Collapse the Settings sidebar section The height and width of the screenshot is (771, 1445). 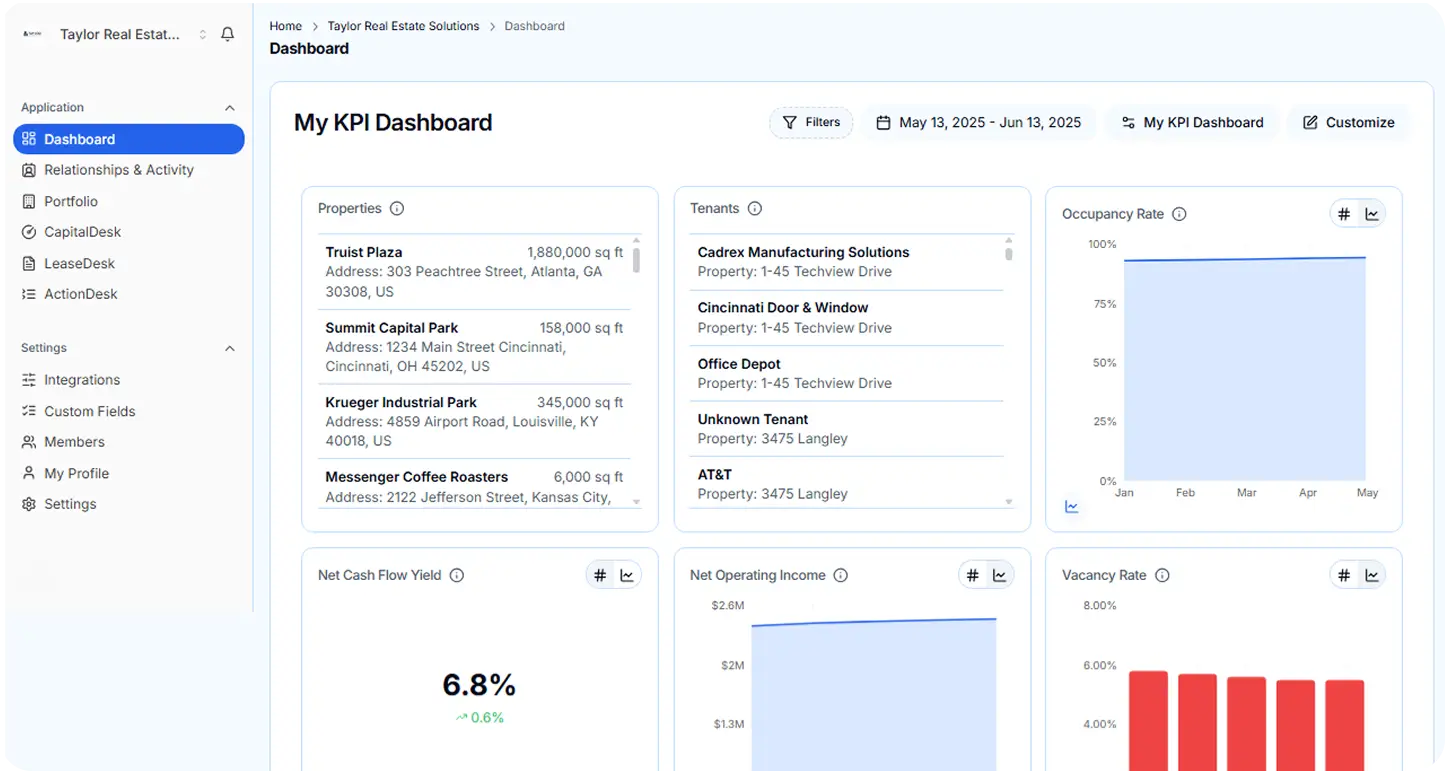tap(230, 349)
